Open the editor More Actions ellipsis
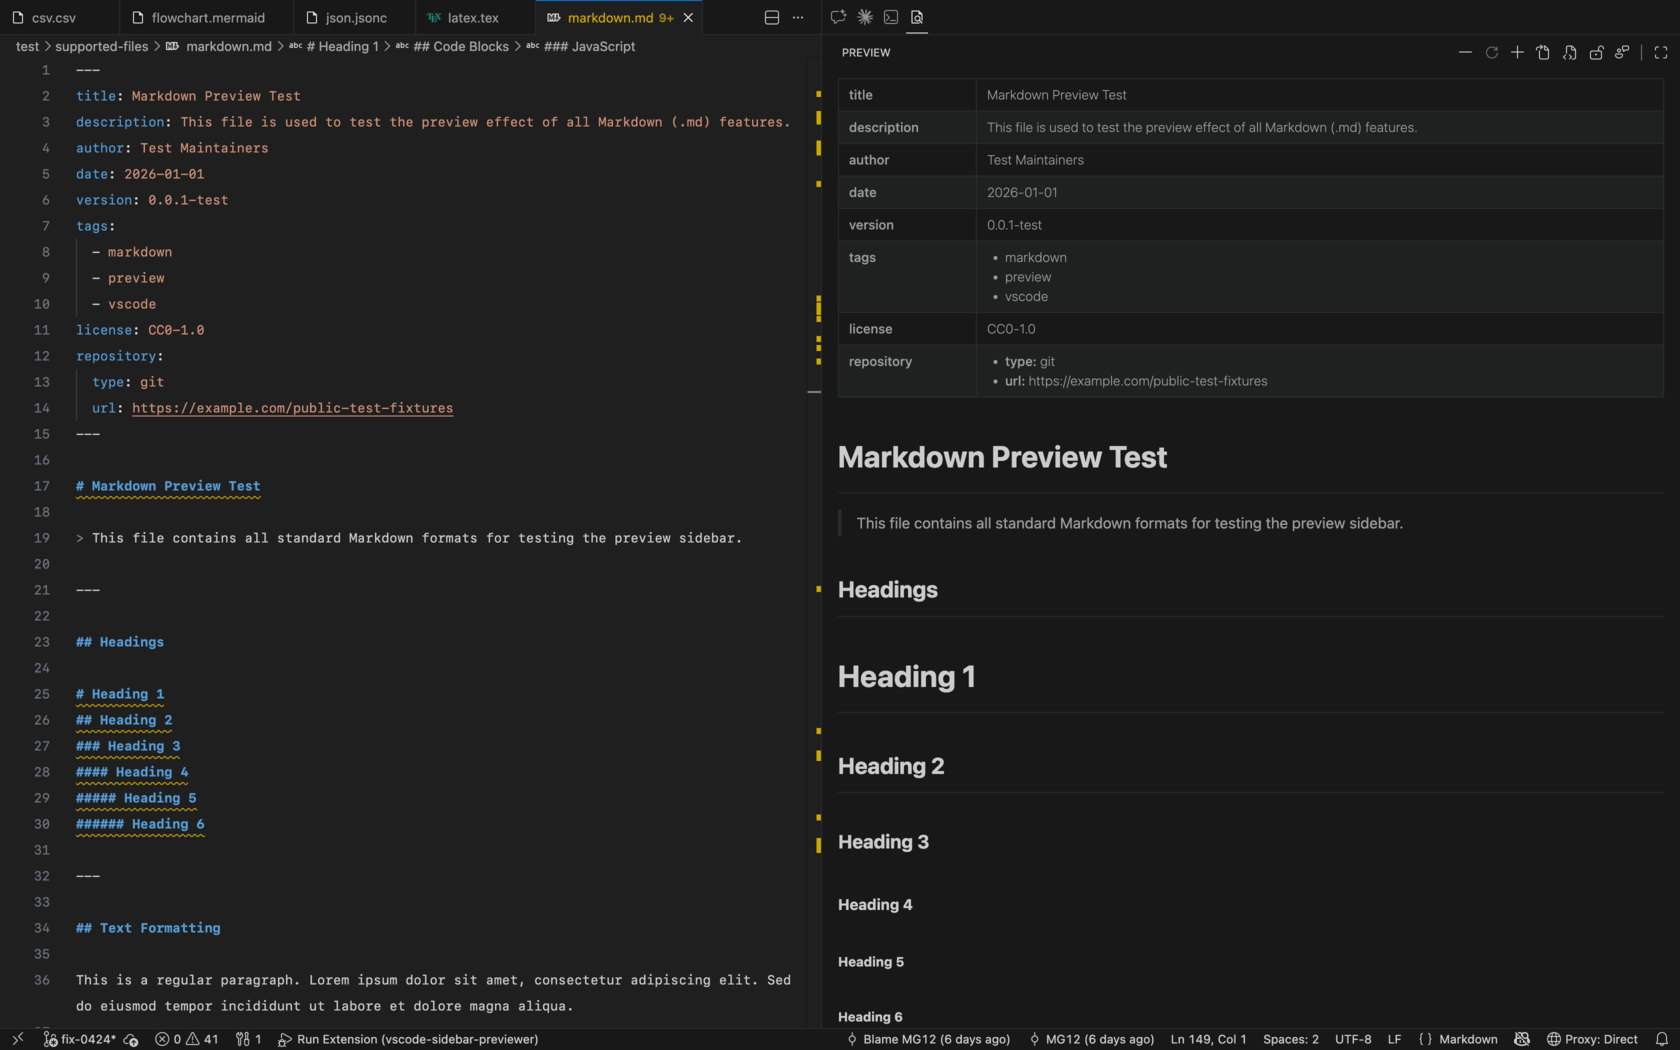 [x=798, y=17]
